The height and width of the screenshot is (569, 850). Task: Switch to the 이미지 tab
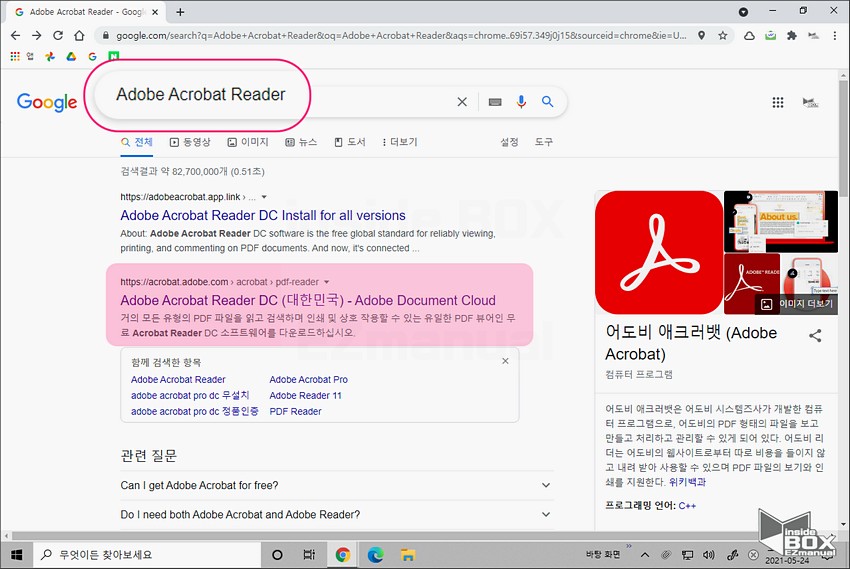coord(248,142)
